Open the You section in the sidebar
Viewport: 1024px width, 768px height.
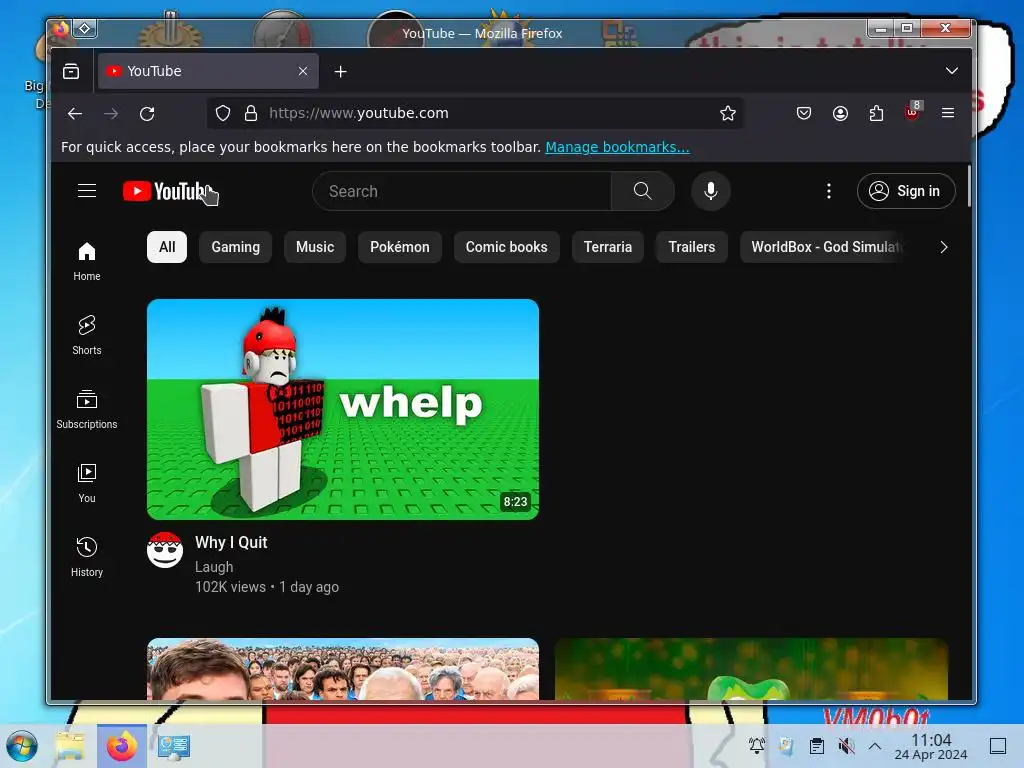87,483
